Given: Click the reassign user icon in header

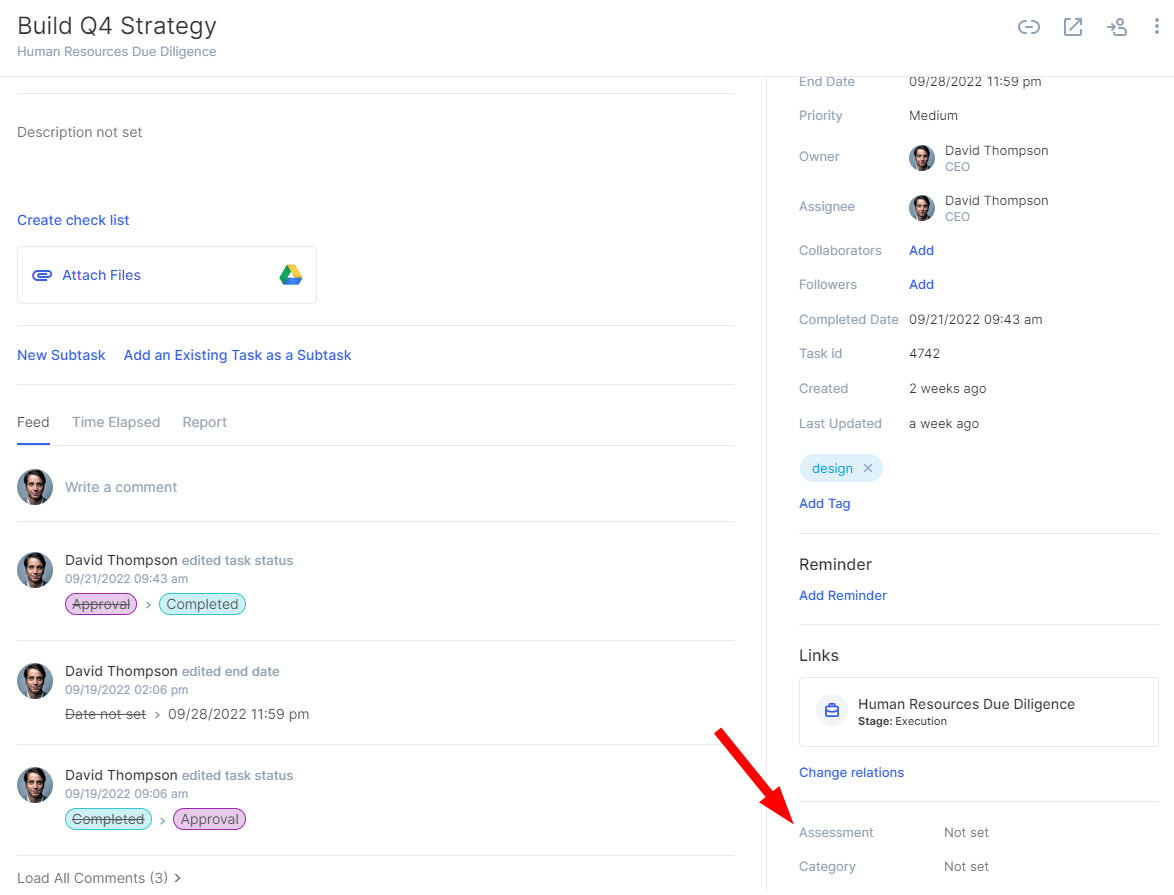Looking at the screenshot, I should click(1116, 28).
